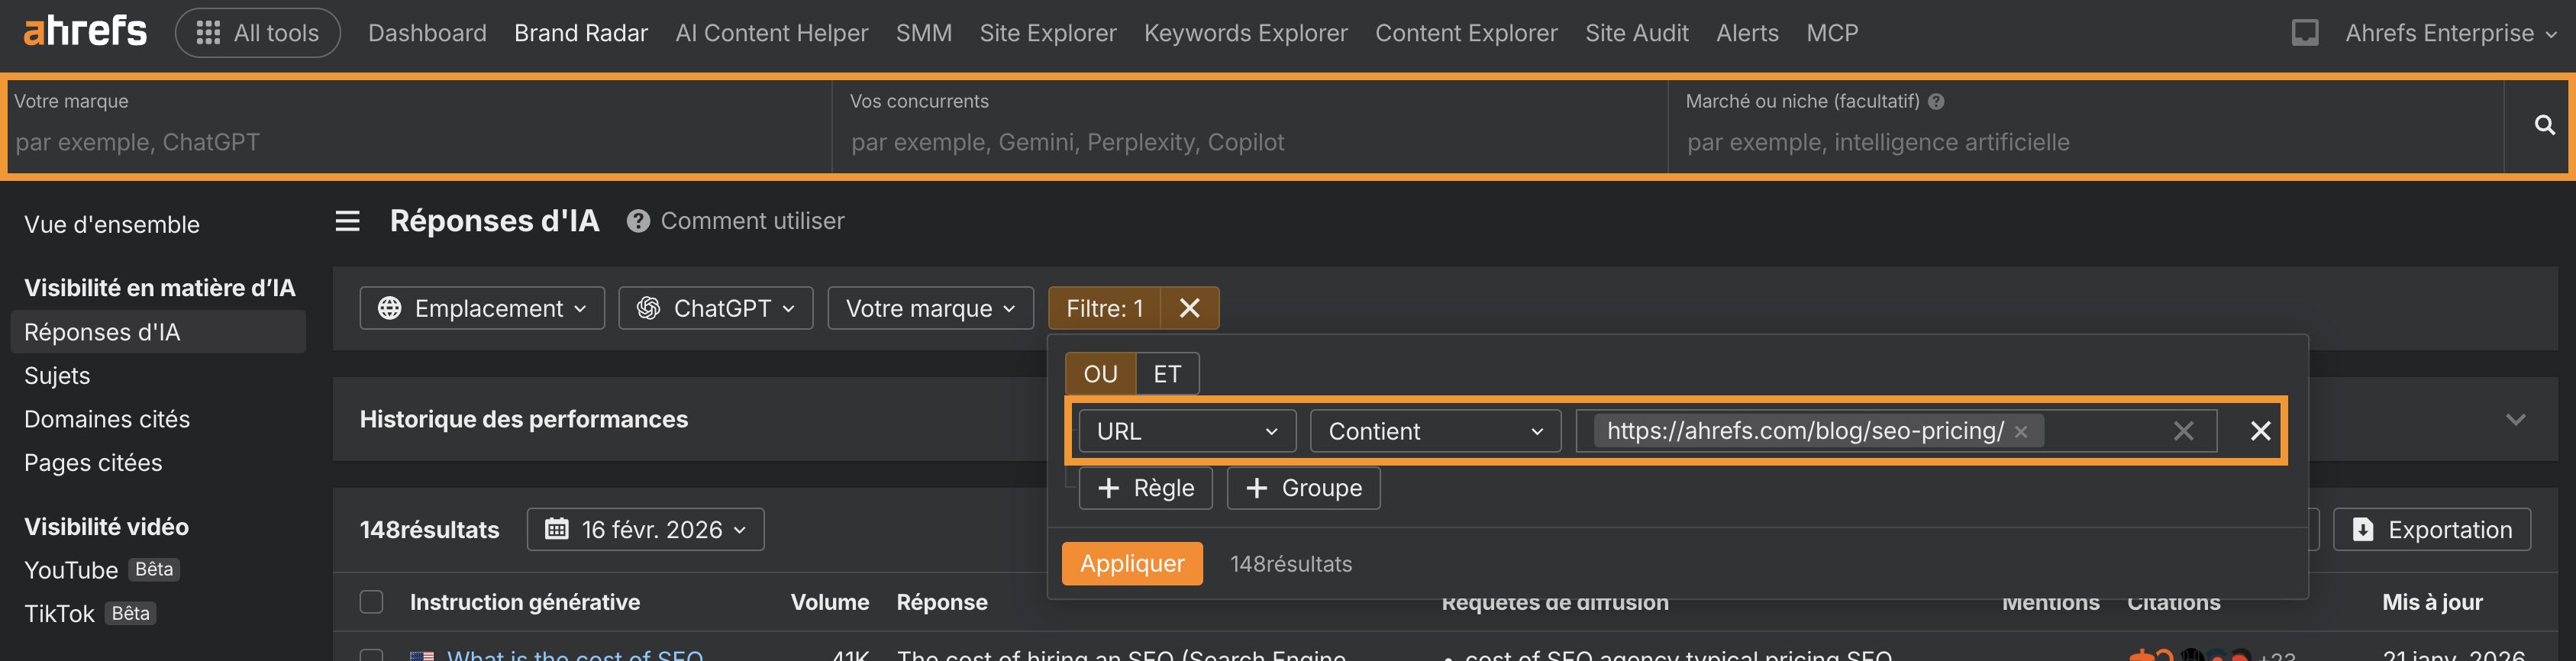Click the search magnifier icon
2576x661 pixels.
coord(2544,125)
